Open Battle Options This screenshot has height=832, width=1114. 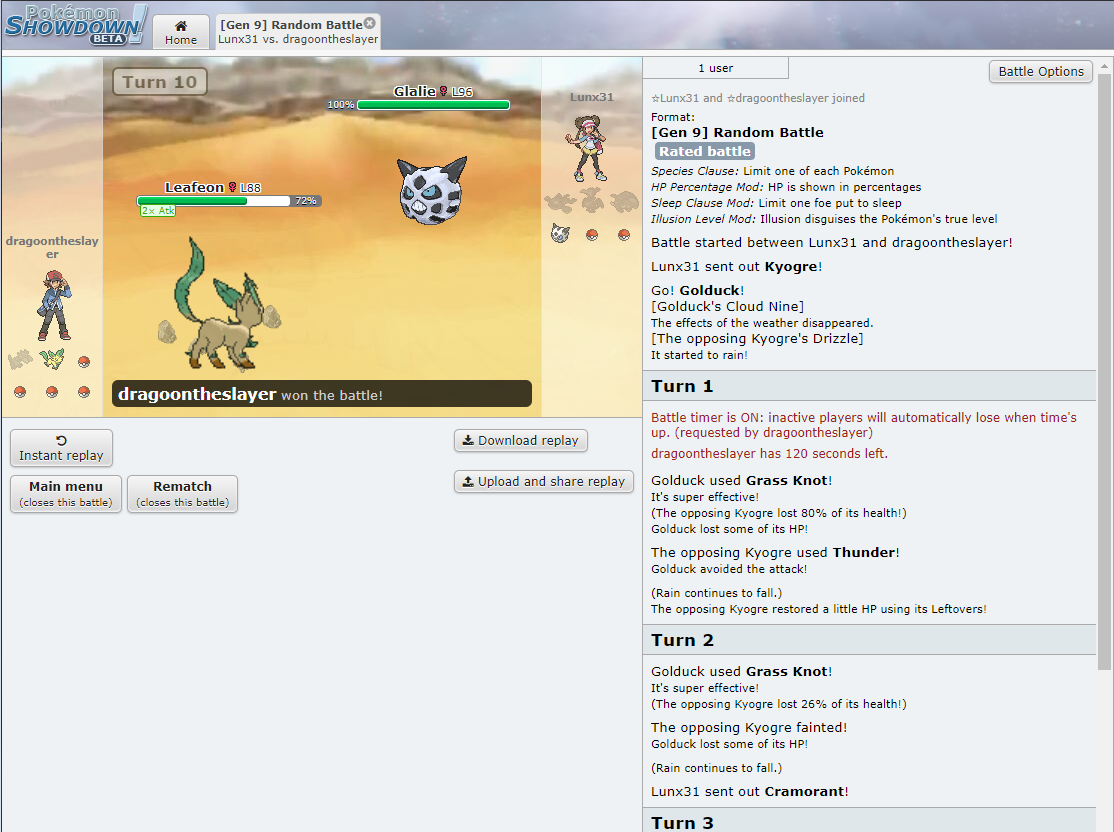point(1041,71)
